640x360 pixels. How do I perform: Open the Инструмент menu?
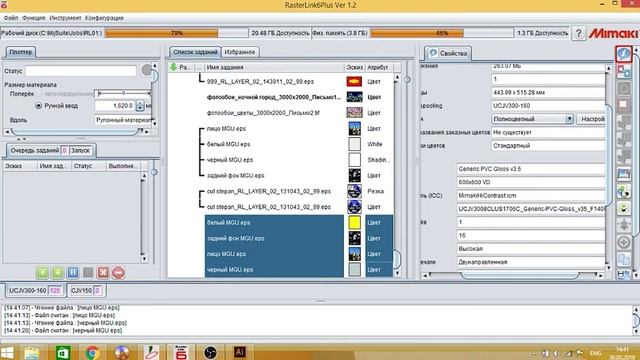pos(65,18)
